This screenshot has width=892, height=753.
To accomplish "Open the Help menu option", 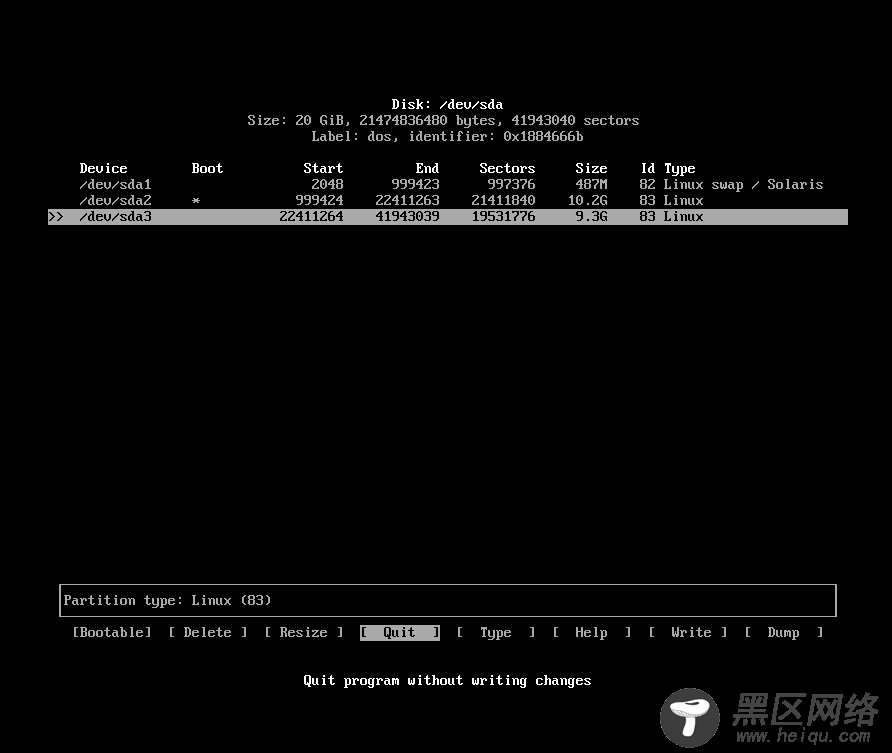I will click(592, 632).
